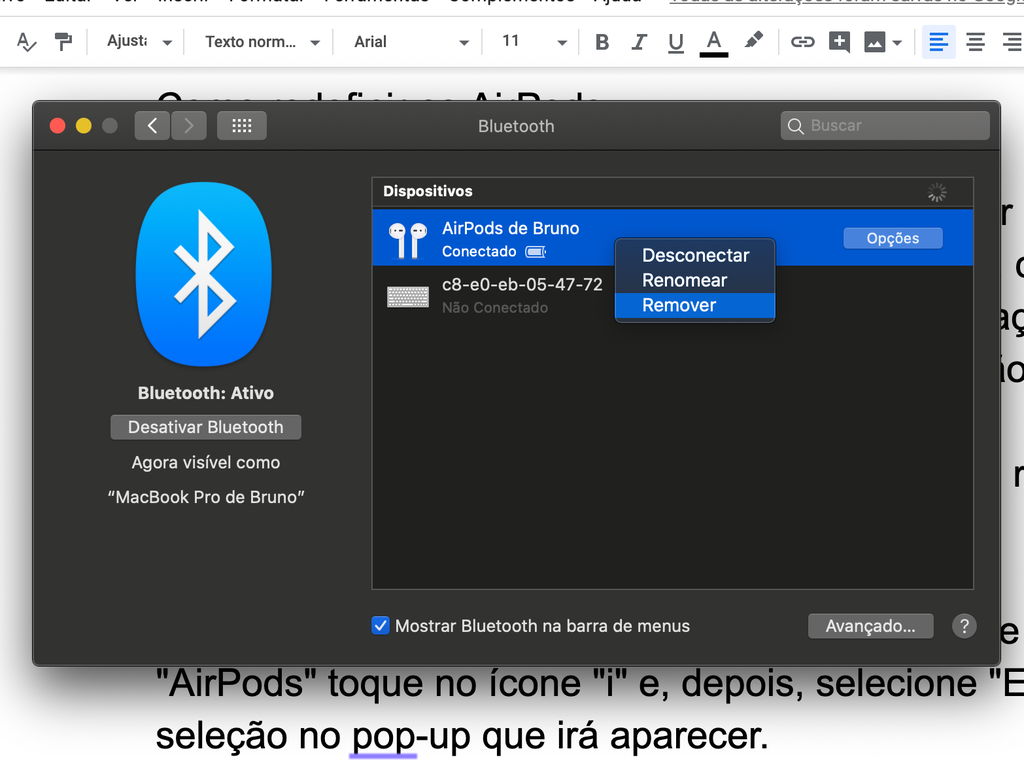Click the 'Não Conectado' status text
This screenshot has height=768, width=1024.
coord(495,308)
